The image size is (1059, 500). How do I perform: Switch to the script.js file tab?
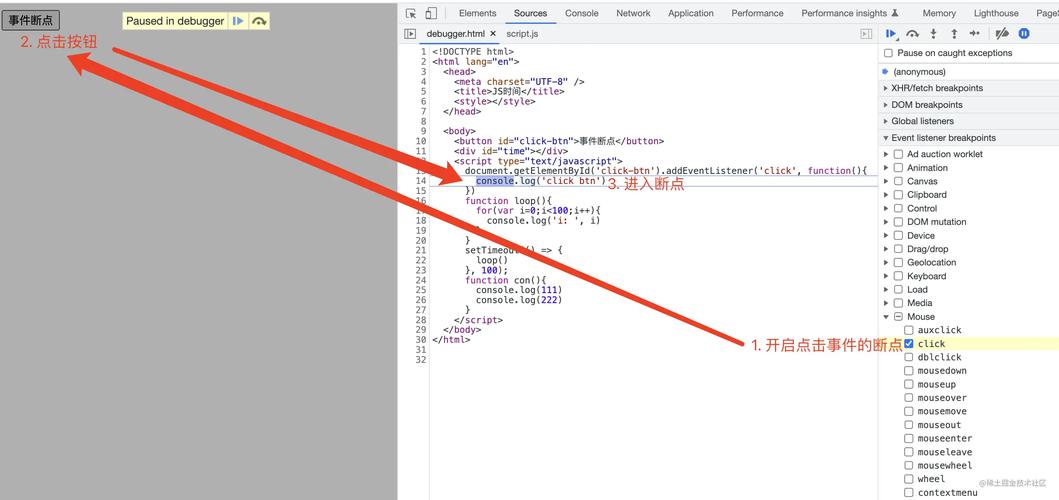522,33
